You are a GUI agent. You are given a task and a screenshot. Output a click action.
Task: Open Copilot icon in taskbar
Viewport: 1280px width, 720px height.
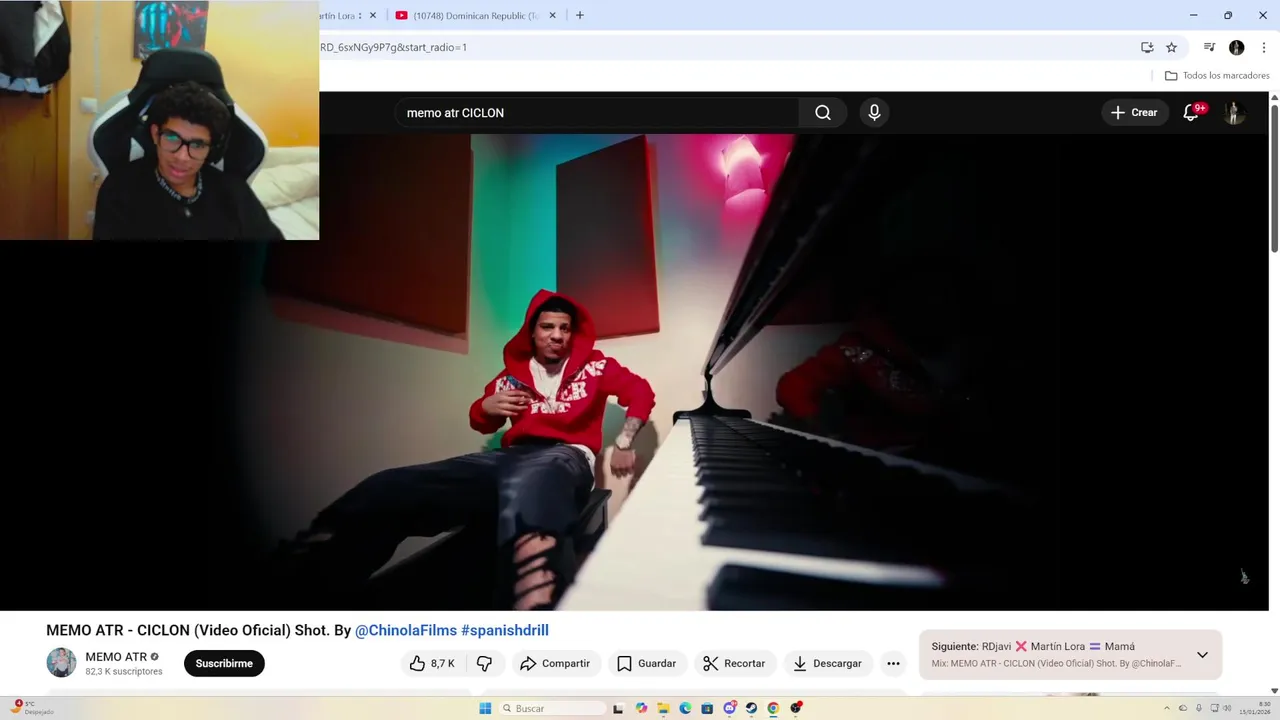coord(641,708)
